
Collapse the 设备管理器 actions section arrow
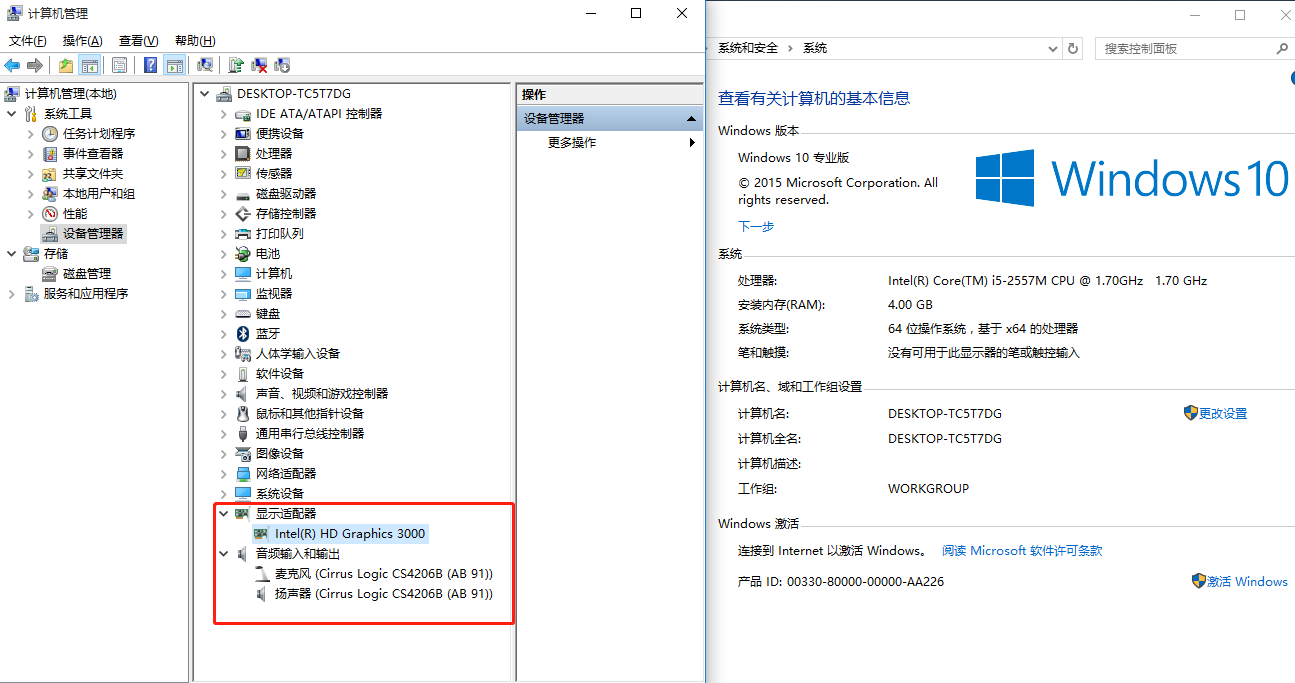(x=691, y=118)
